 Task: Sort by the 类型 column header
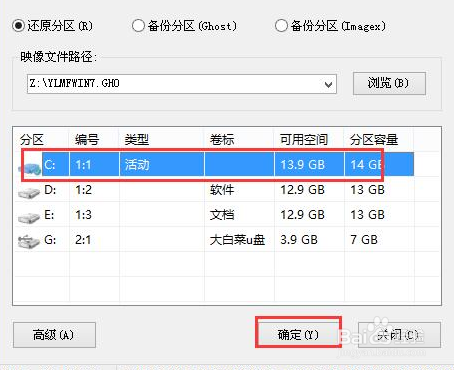[x=137, y=139]
